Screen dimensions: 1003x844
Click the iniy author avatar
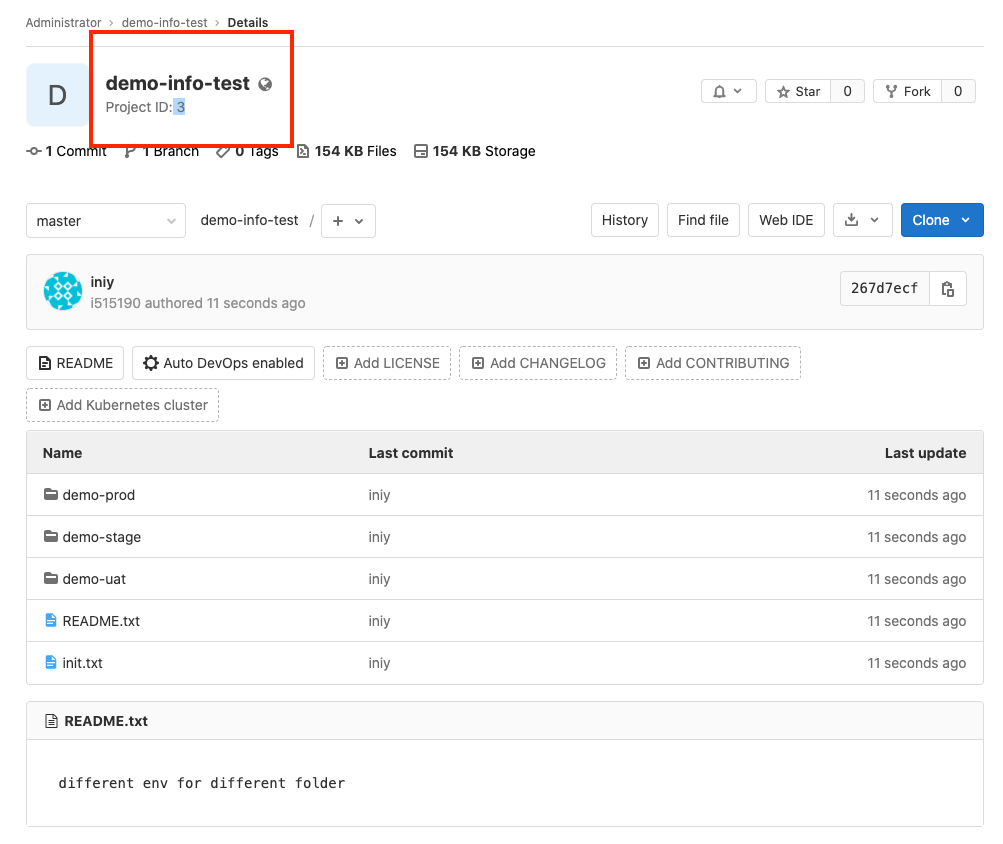63,291
